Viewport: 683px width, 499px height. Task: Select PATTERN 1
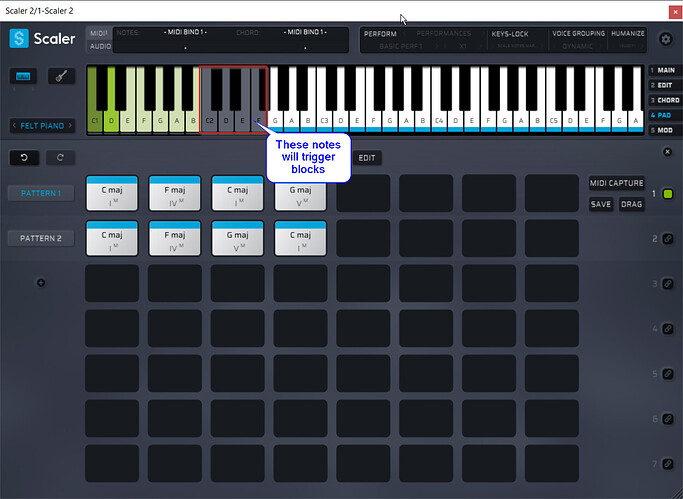coord(41,193)
